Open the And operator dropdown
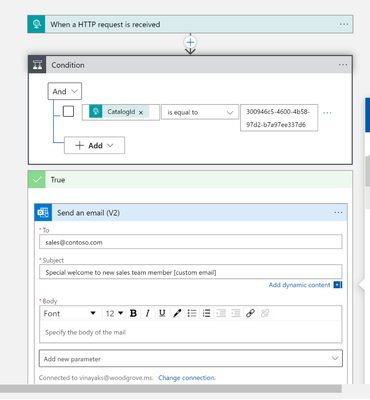Image resolution: width=370 pixels, height=400 pixels. [65, 91]
